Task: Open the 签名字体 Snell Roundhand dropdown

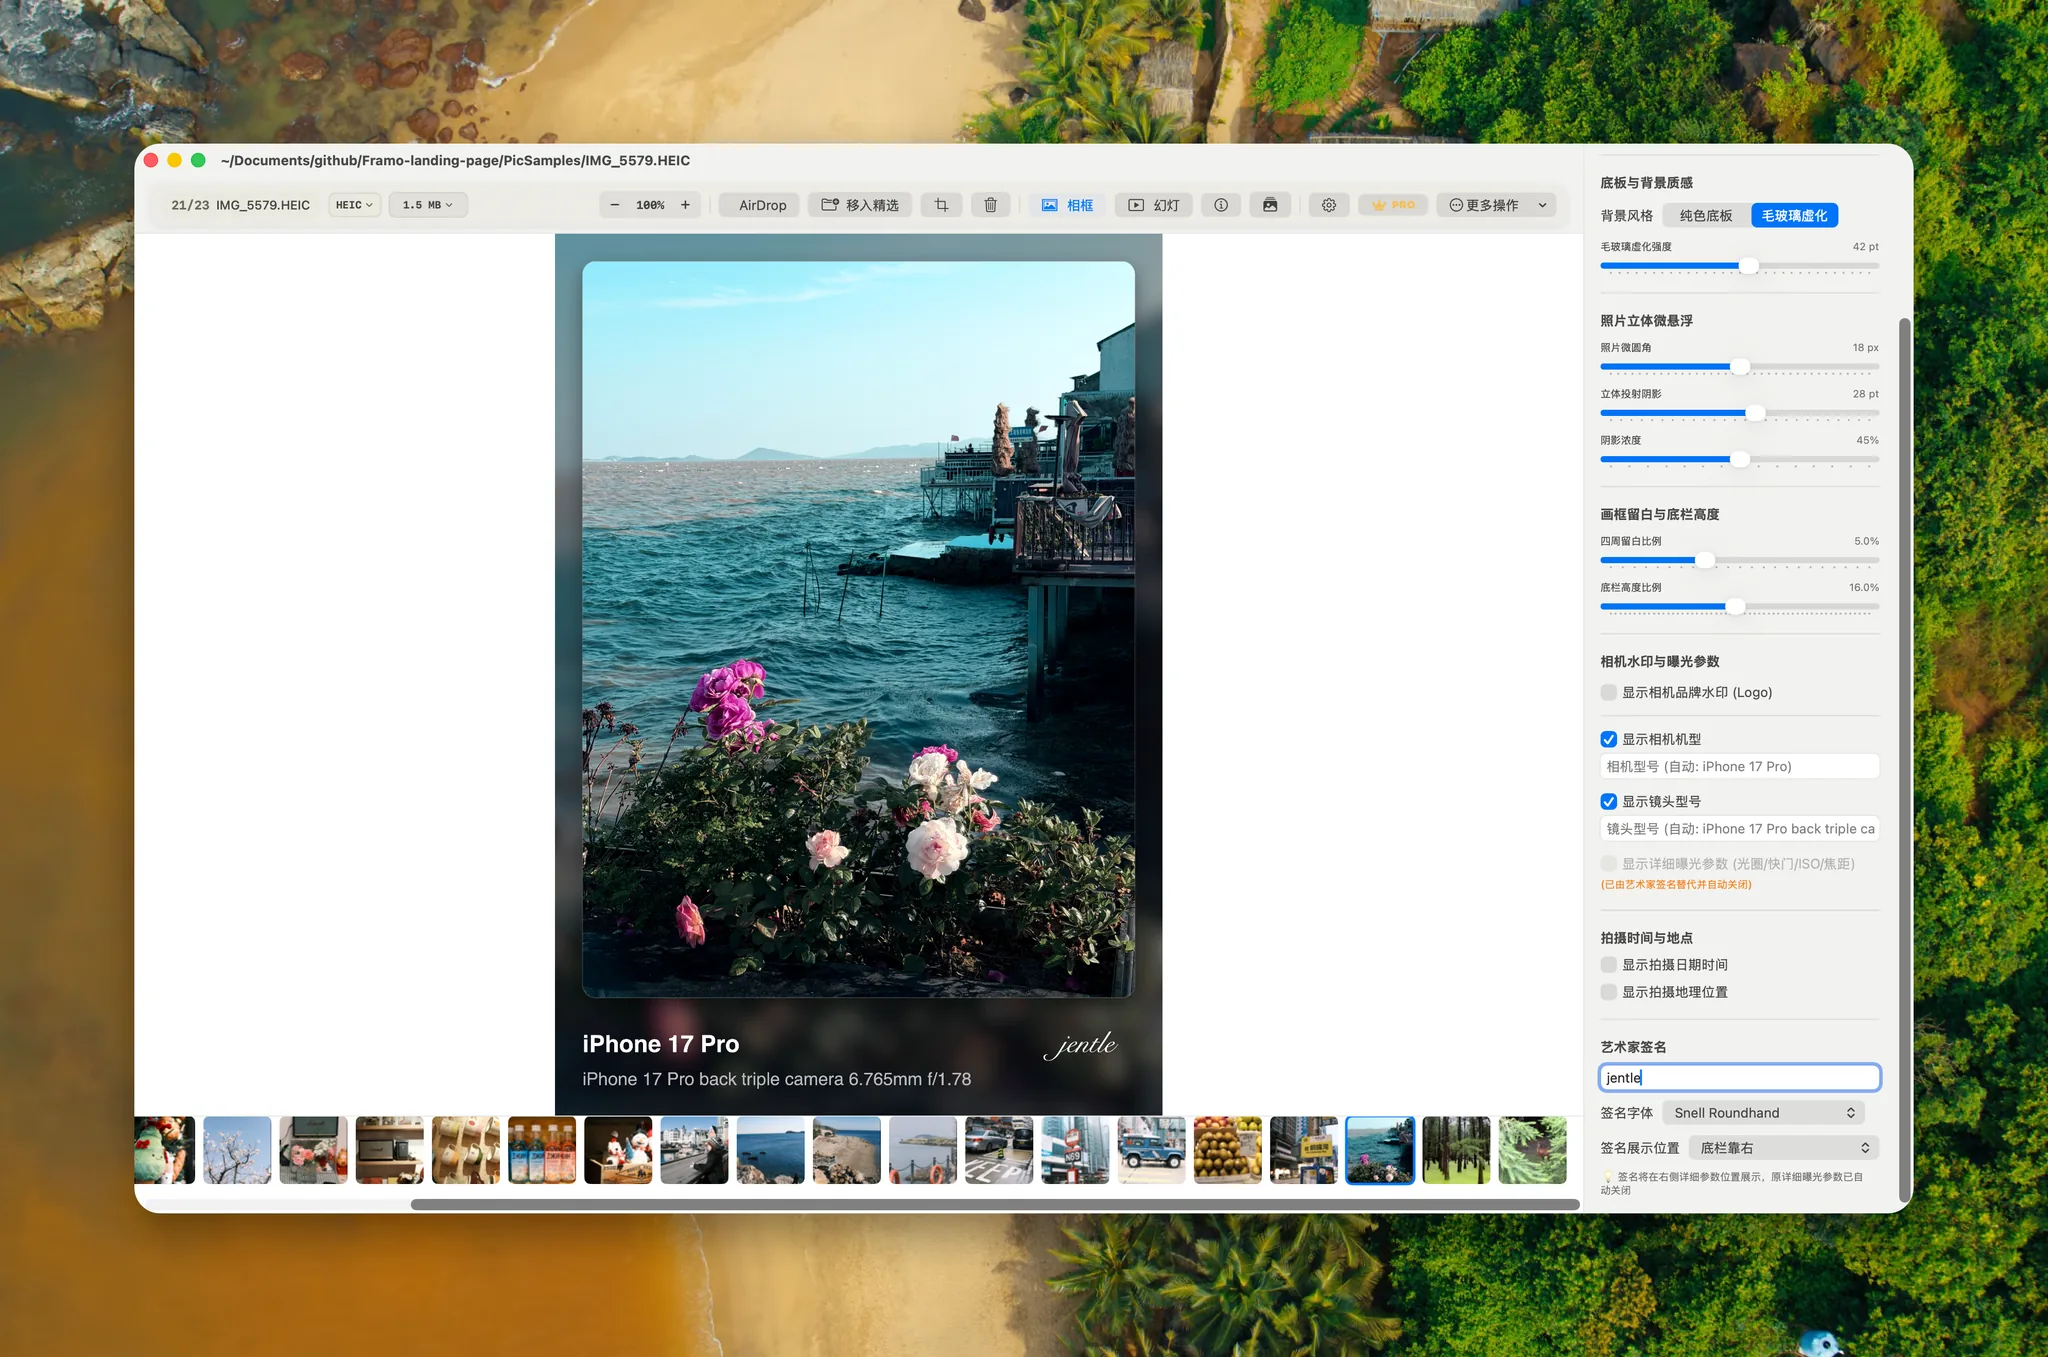Action: click(x=1765, y=1113)
